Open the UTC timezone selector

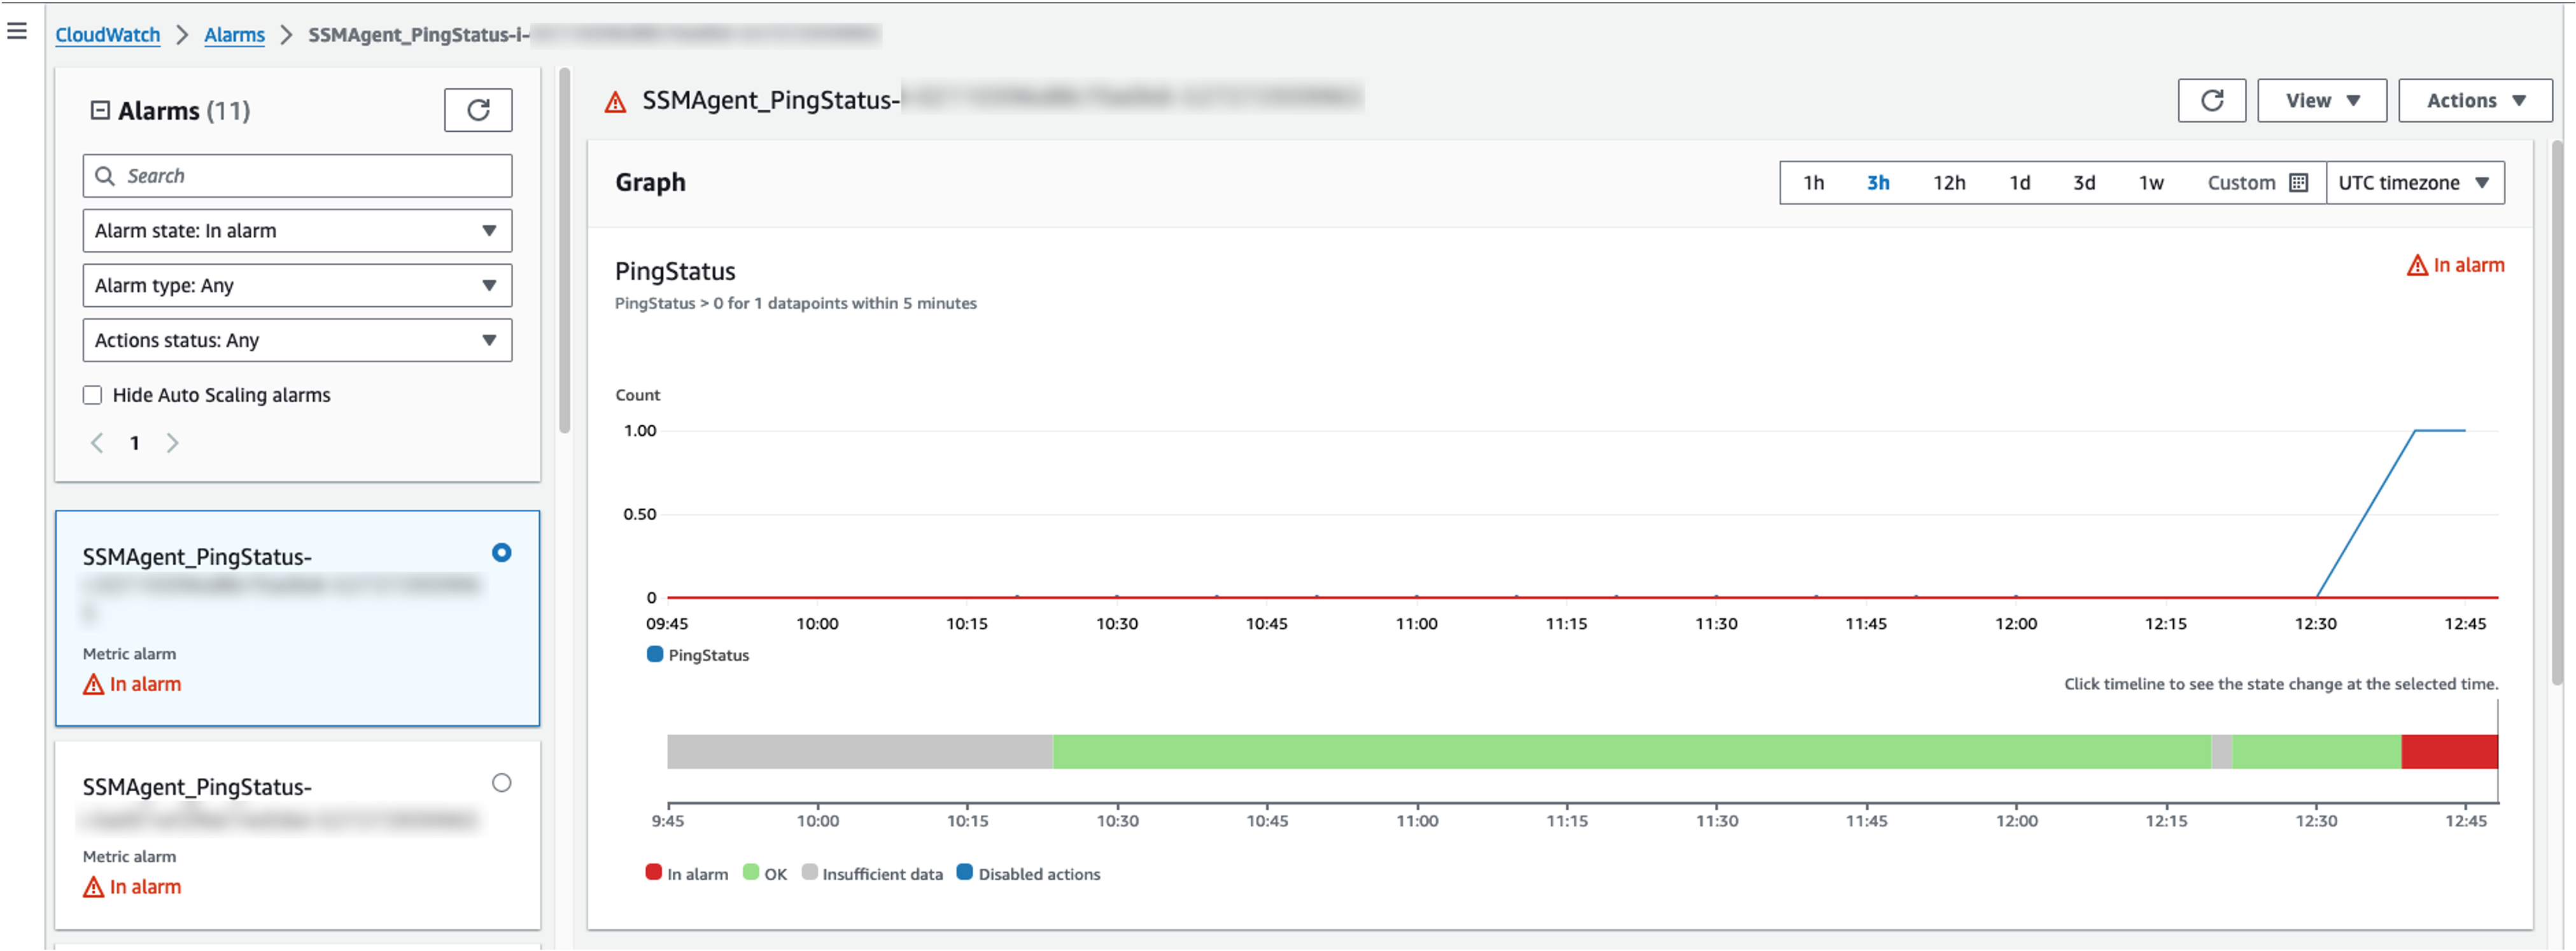2415,182
